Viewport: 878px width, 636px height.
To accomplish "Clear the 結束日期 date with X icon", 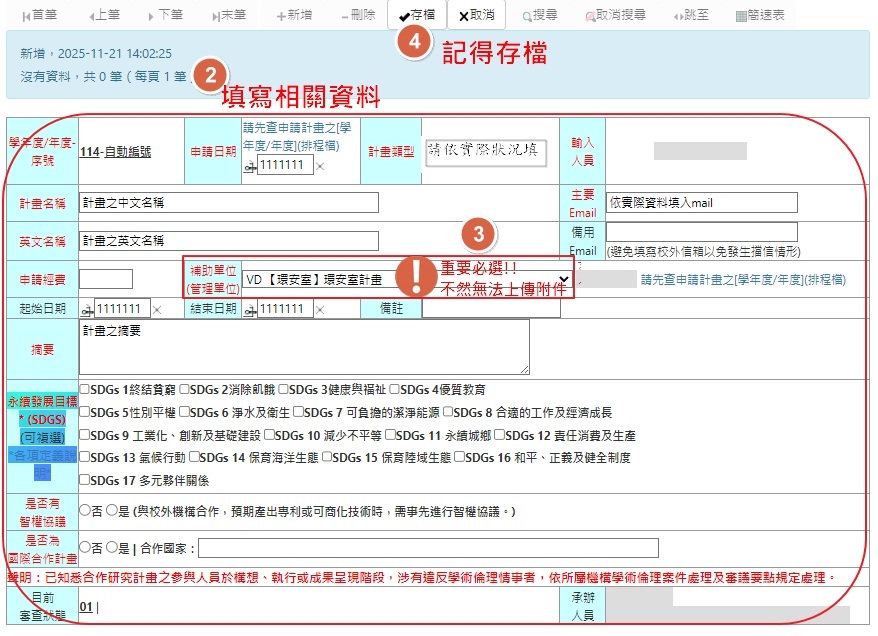I will coord(320,309).
